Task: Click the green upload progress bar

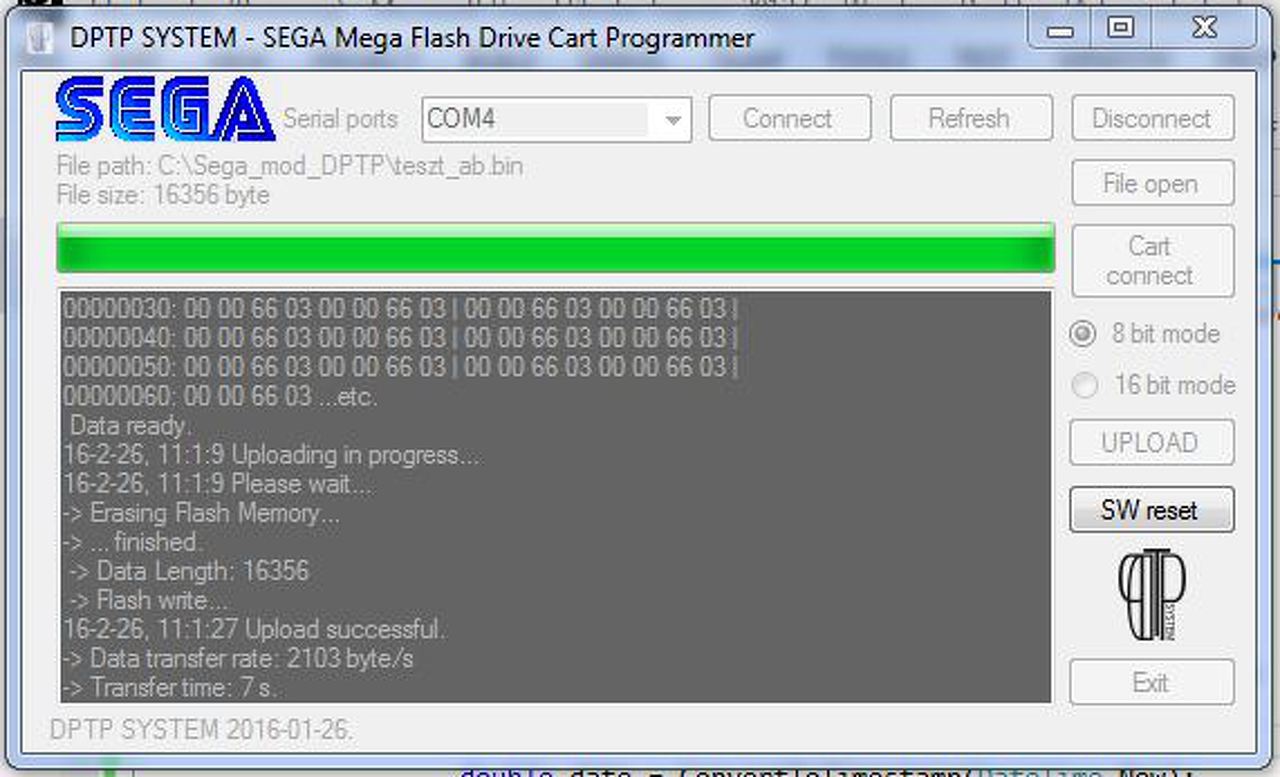Action: pyautogui.click(x=555, y=248)
